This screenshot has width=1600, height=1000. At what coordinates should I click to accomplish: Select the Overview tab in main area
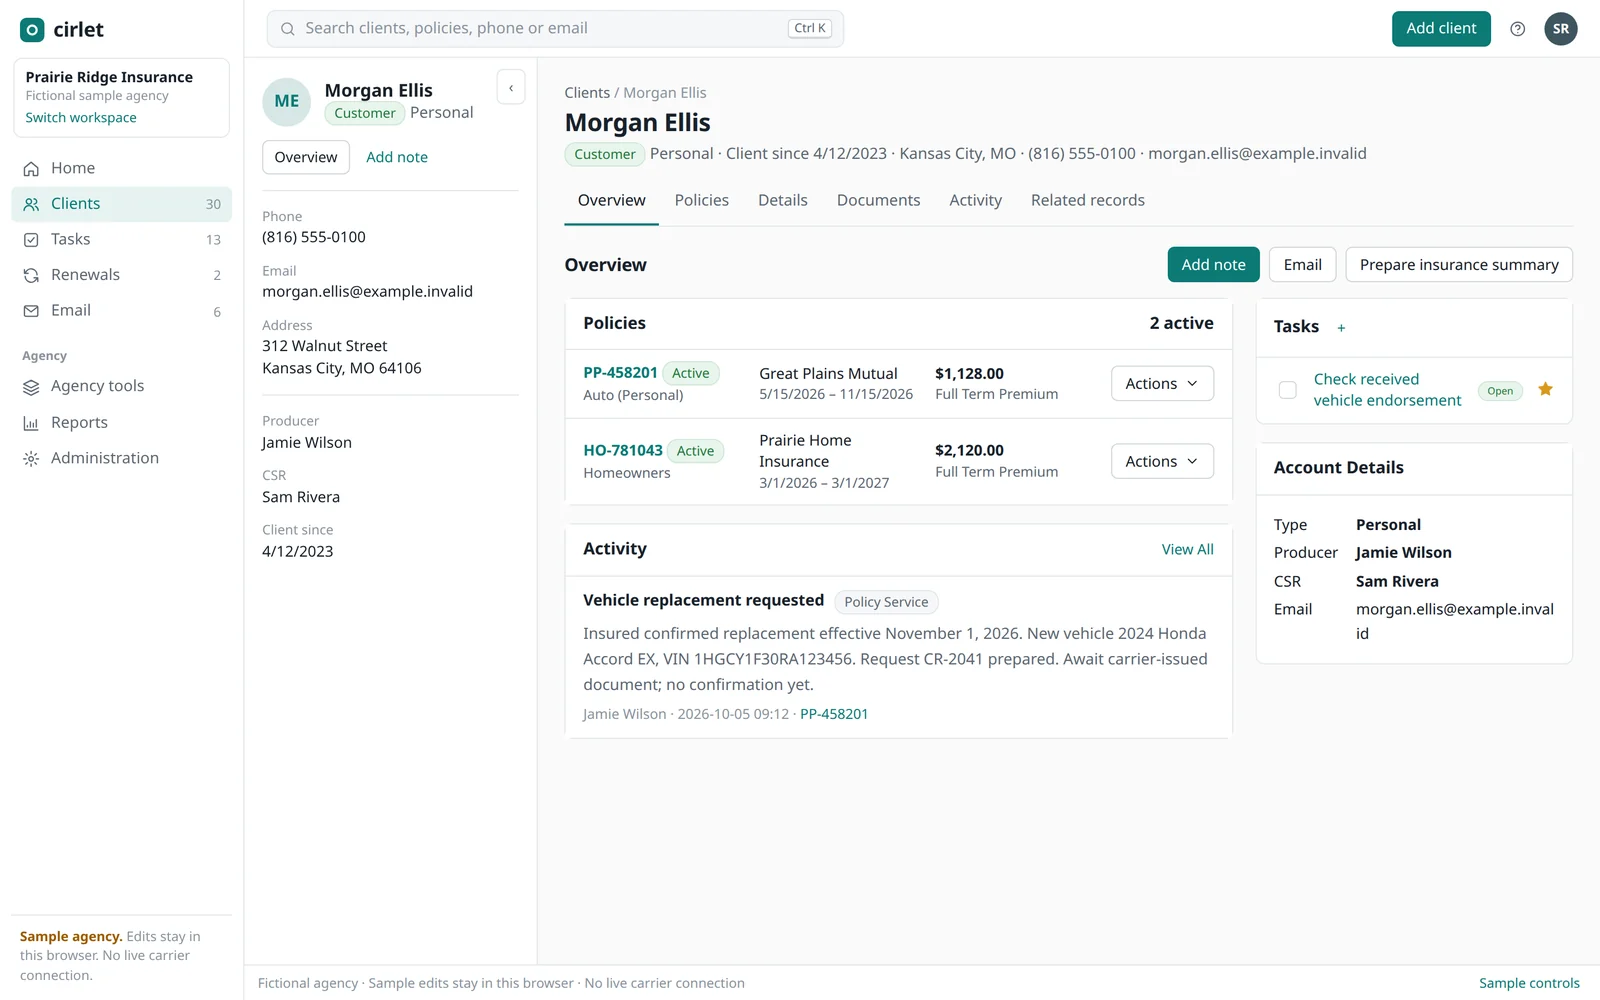coord(611,201)
